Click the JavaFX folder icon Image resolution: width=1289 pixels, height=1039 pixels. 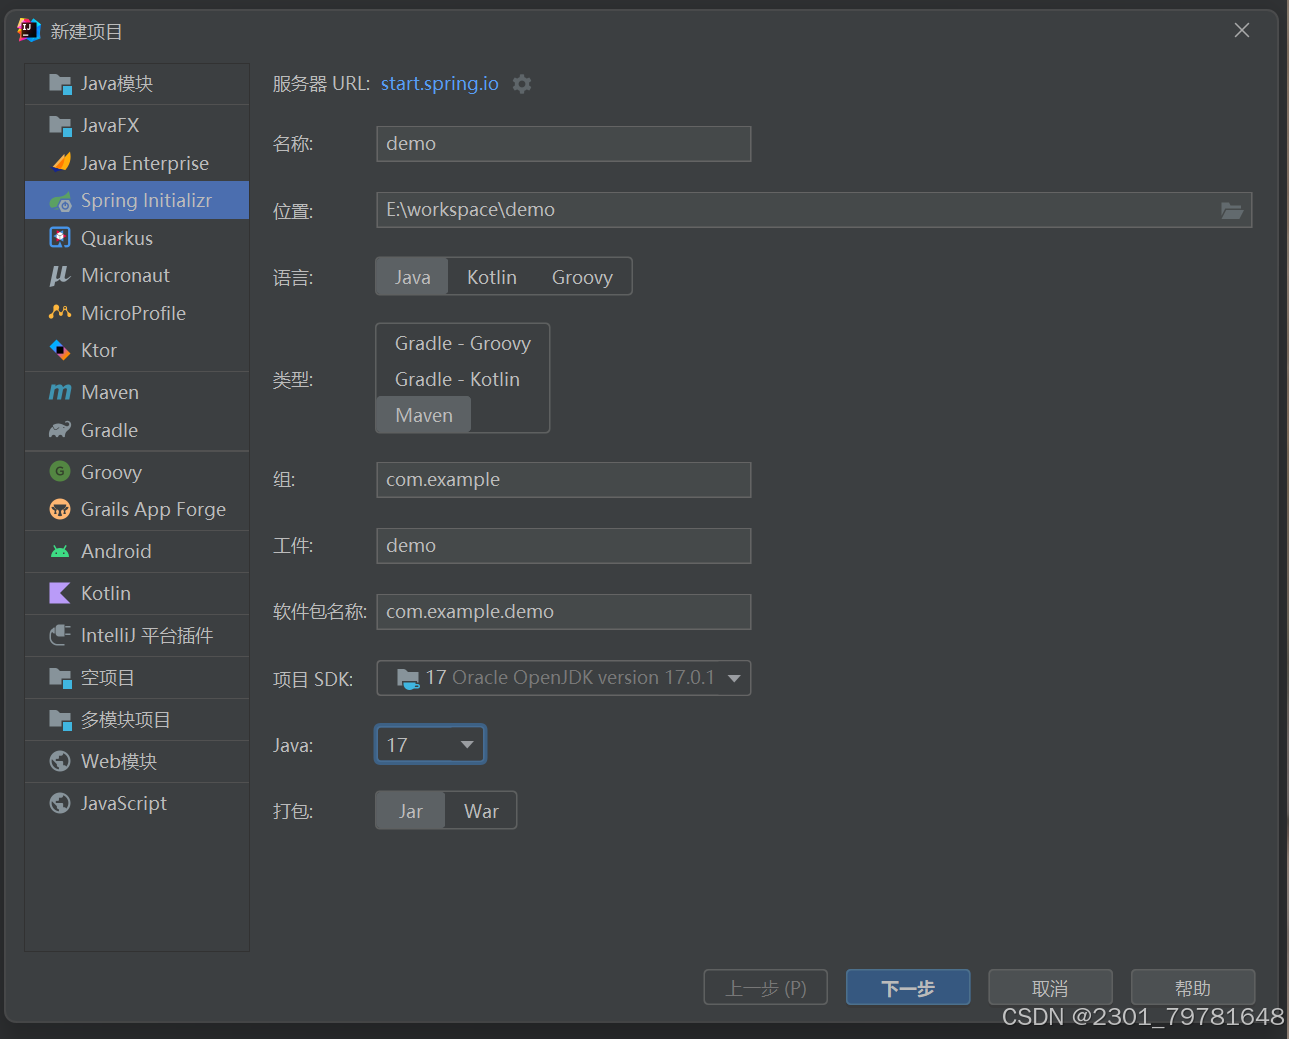point(60,126)
